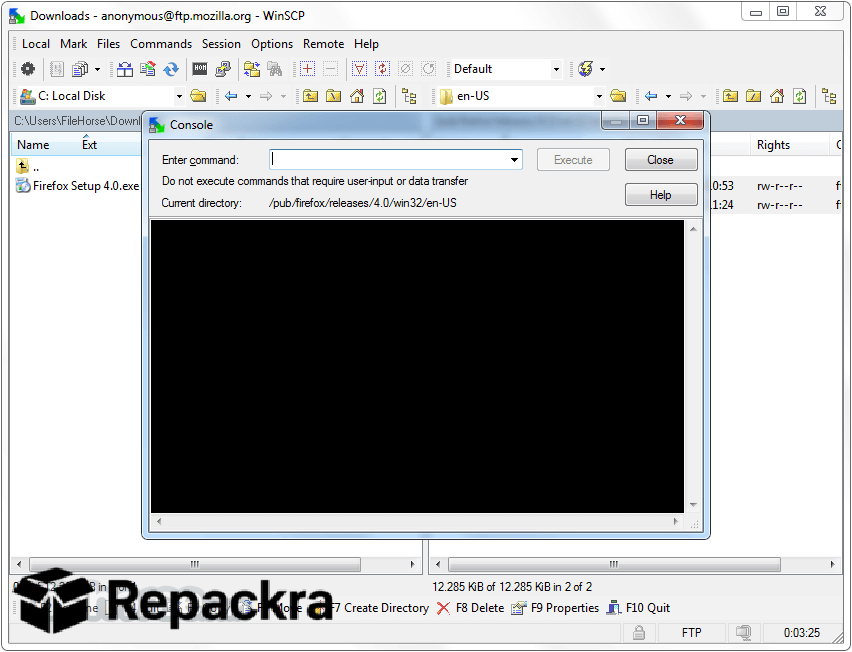Click the Open in PuTTY icon
Image resolution: width=852 pixels, height=652 pixels.
223,69
